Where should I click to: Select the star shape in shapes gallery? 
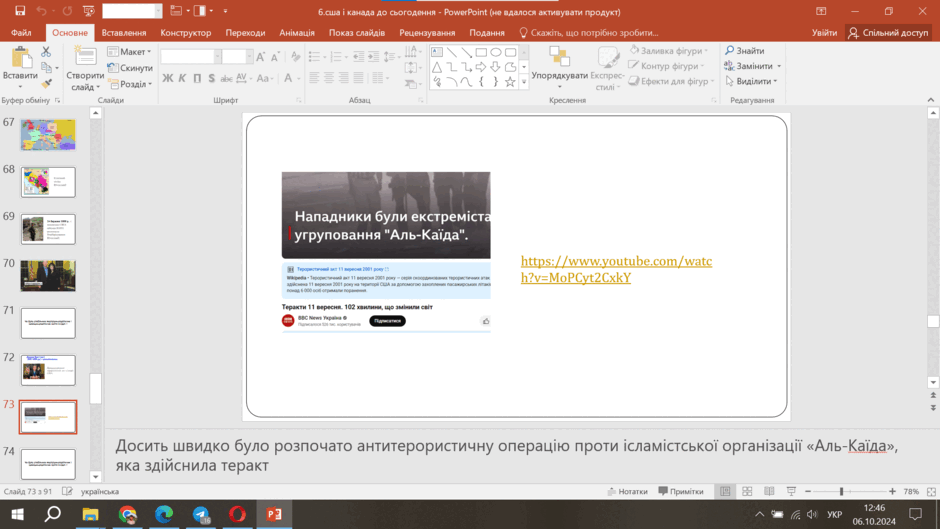coord(510,82)
